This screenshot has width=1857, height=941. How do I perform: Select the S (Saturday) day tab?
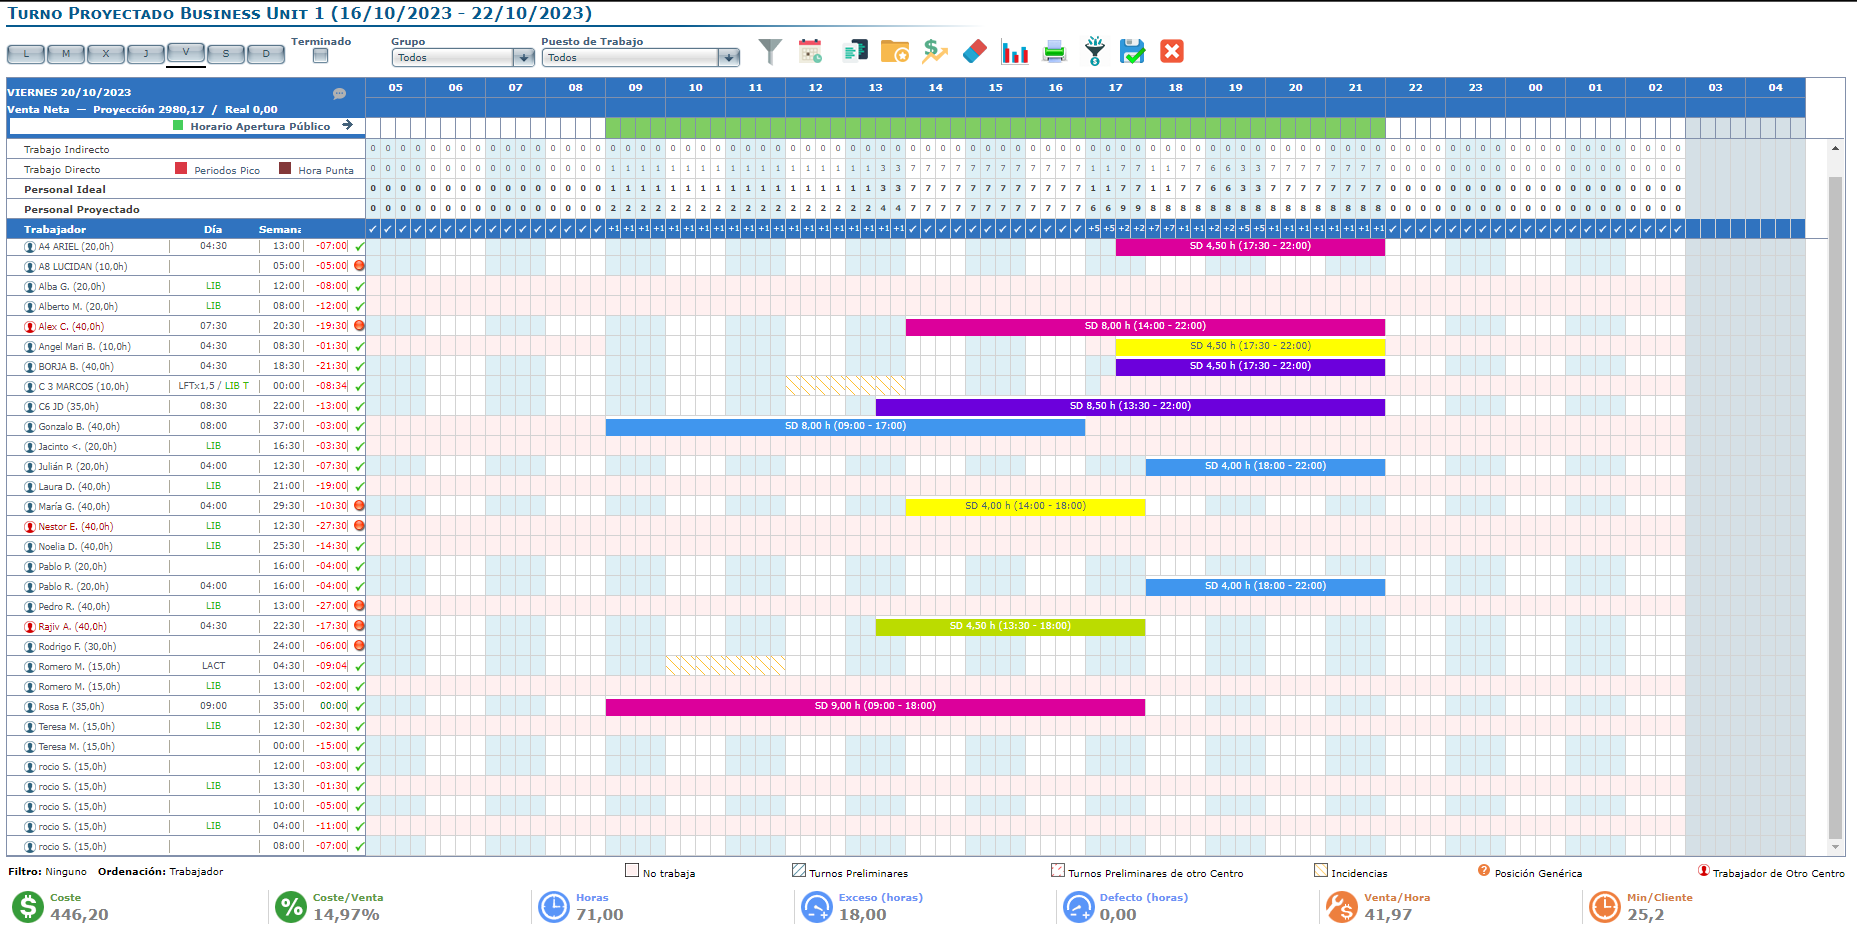[x=226, y=54]
